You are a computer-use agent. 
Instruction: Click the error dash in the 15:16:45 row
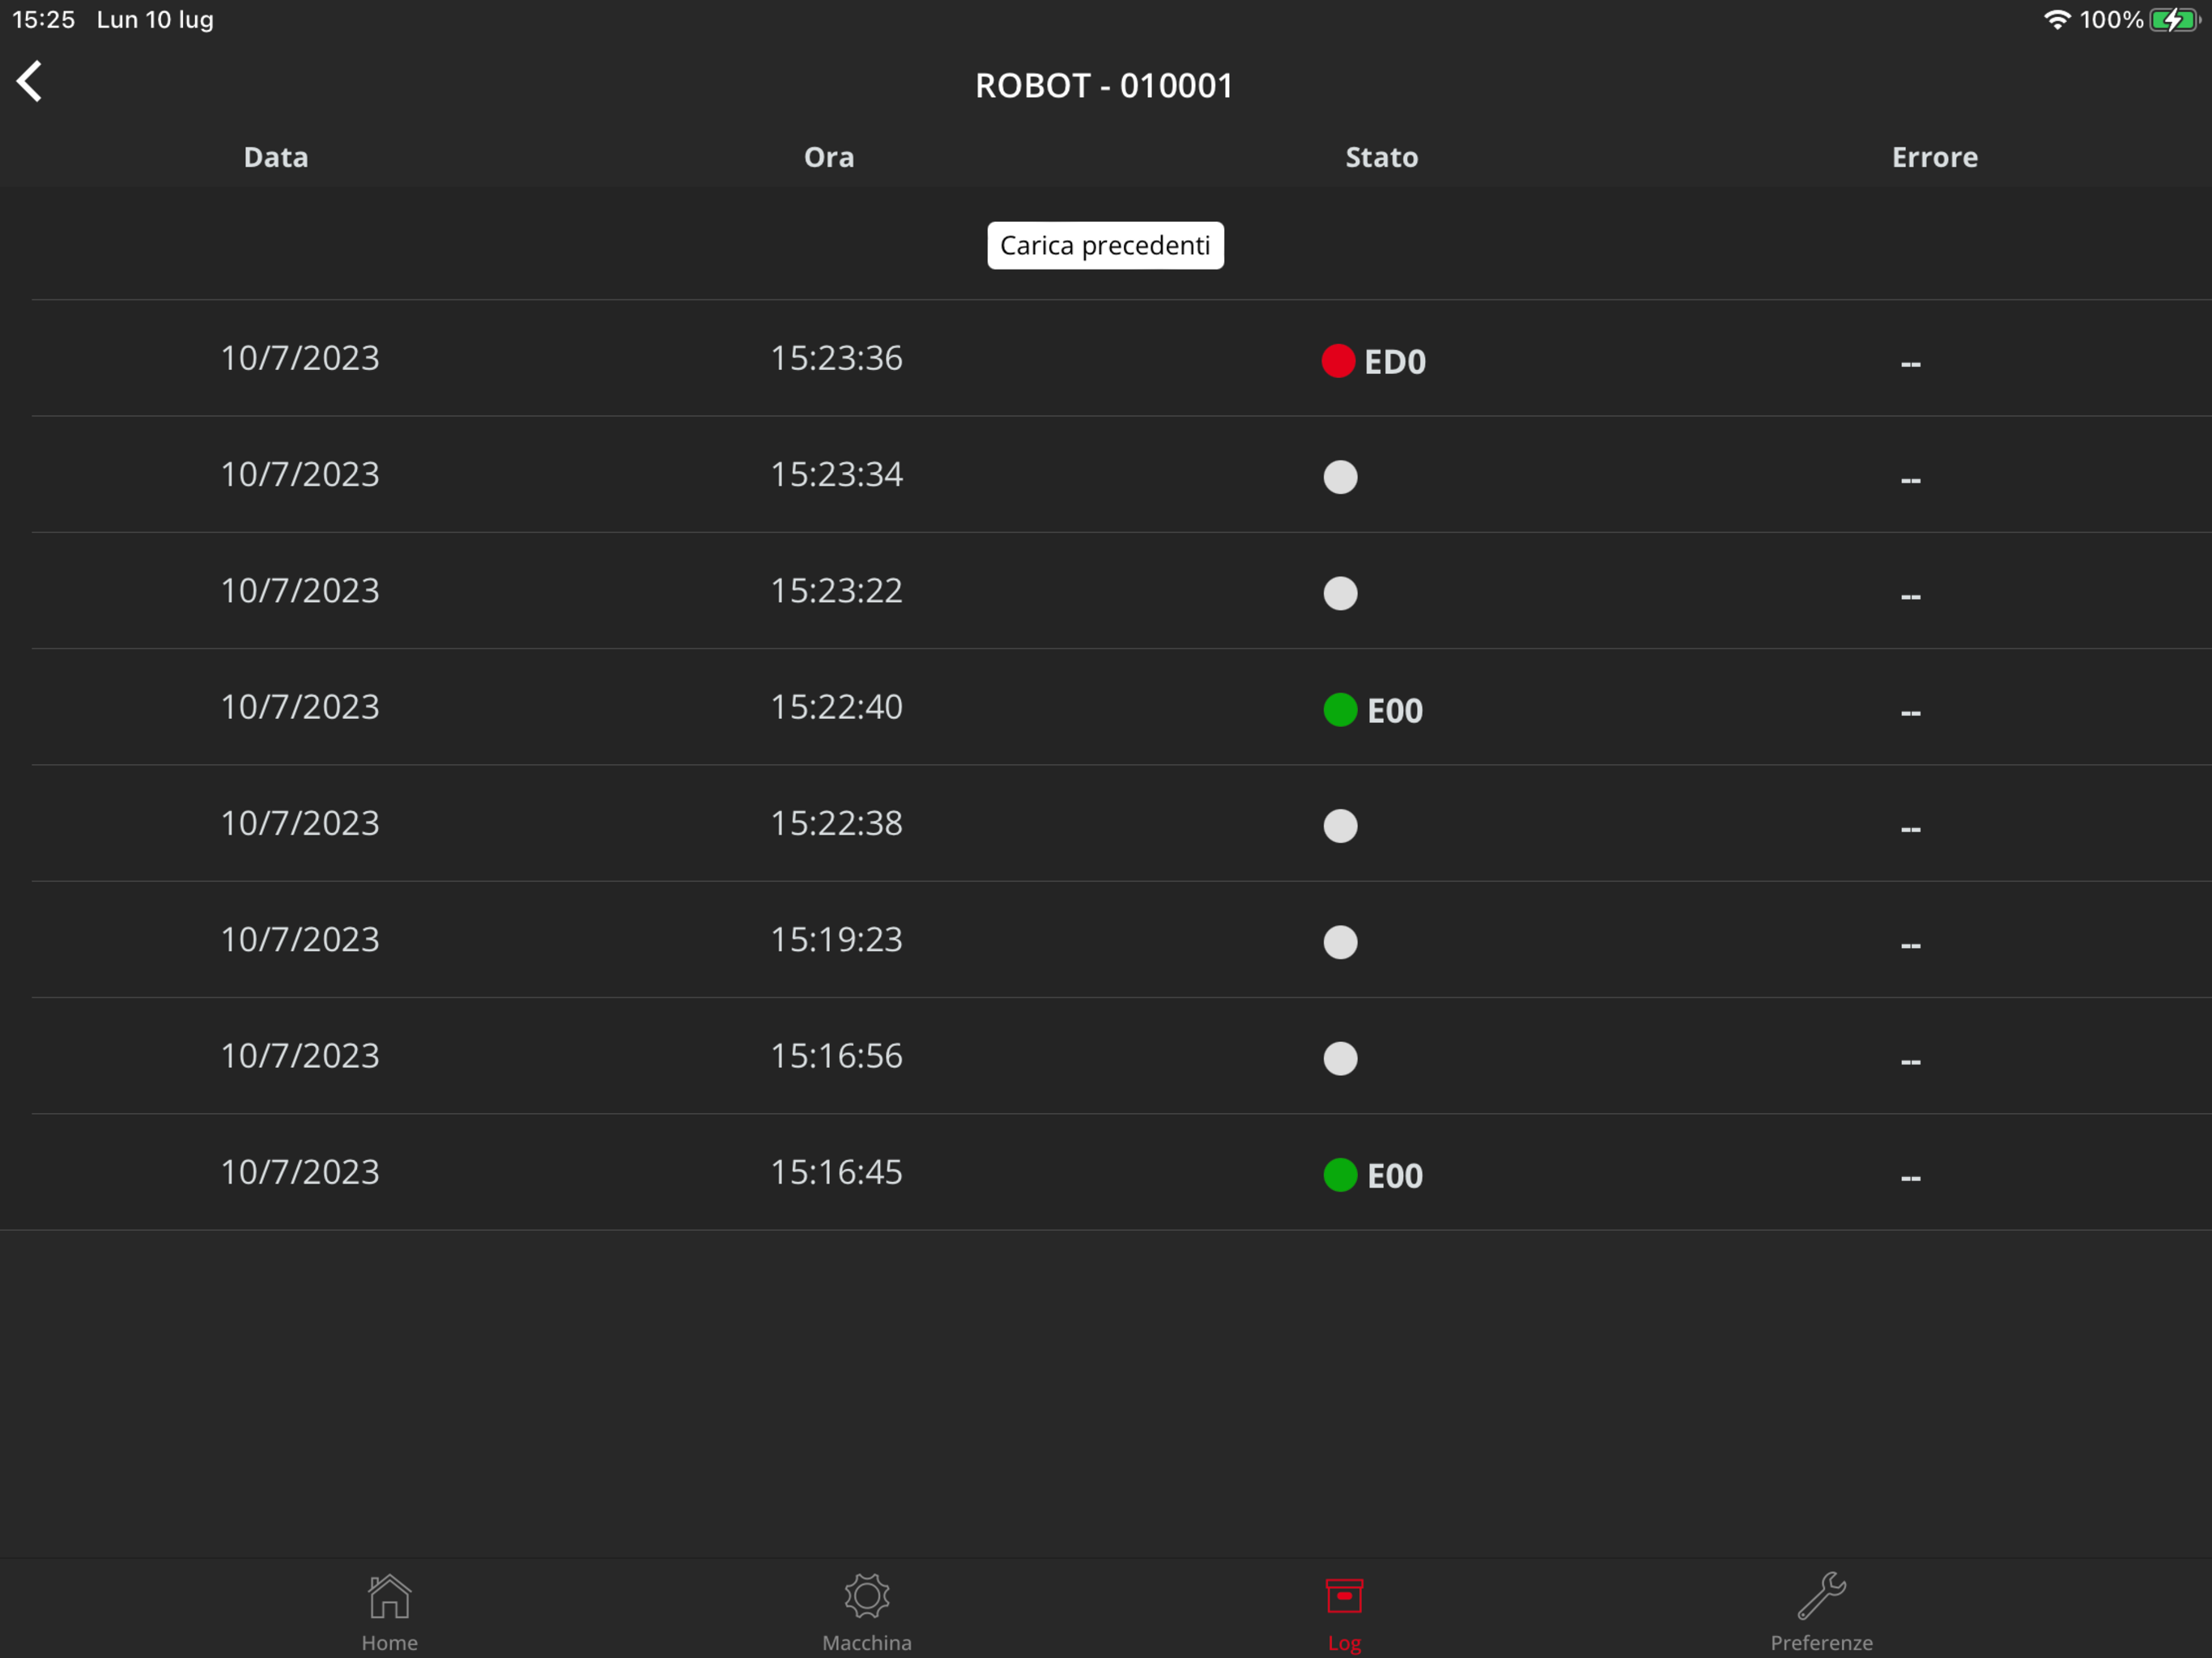click(1911, 1178)
